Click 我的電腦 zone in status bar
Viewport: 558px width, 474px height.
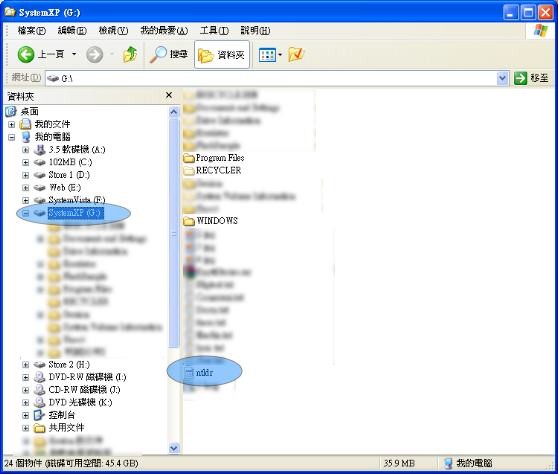tap(468, 463)
